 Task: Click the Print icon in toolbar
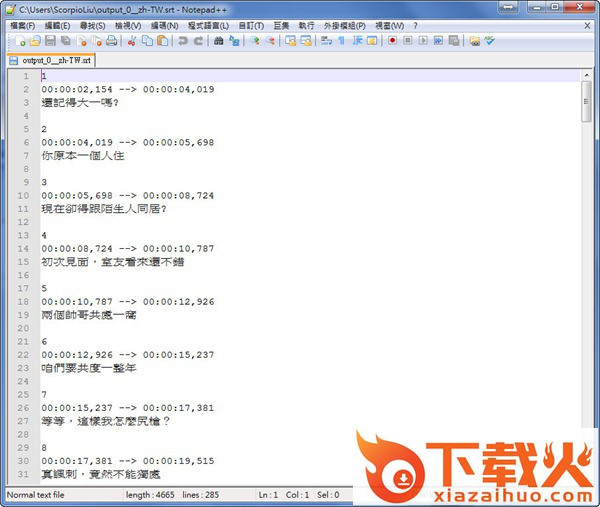point(112,41)
